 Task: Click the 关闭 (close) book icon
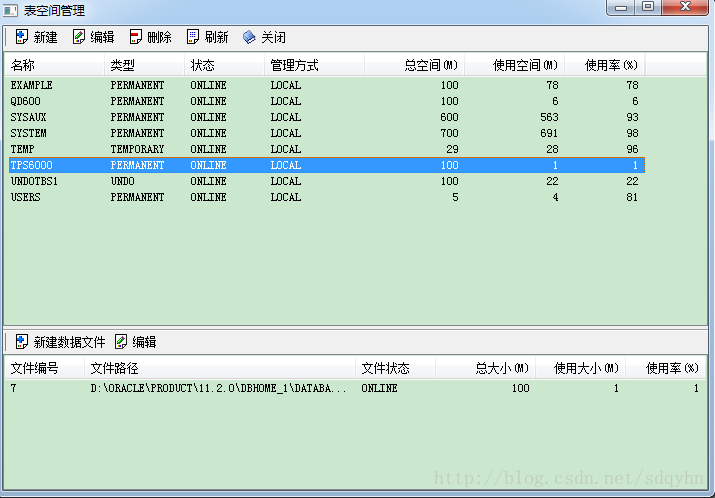pyautogui.click(x=249, y=37)
